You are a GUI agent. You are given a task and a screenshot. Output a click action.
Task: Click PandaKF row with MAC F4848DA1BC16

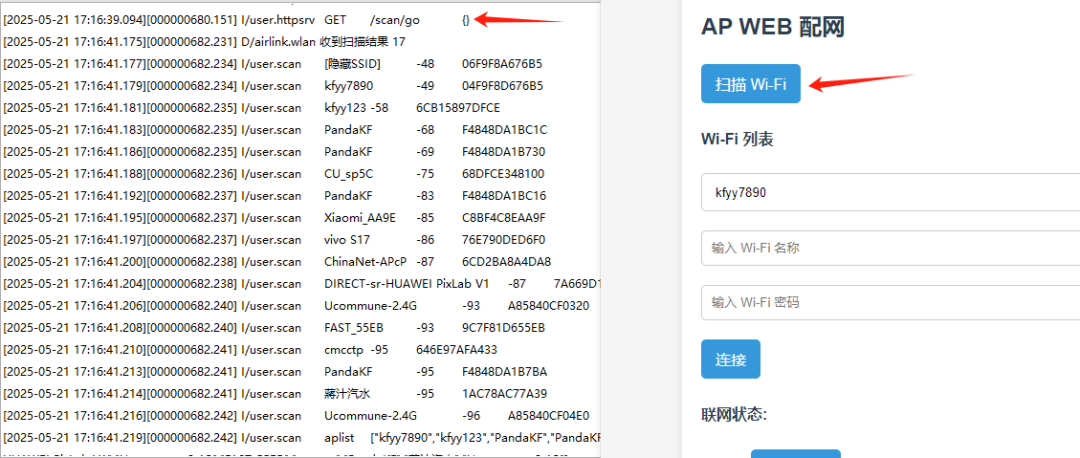(275, 196)
